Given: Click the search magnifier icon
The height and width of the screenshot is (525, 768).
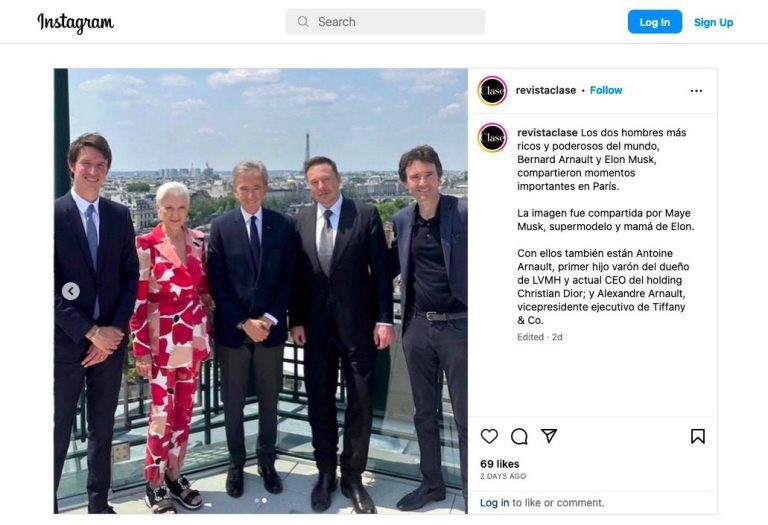Looking at the screenshot, I should (x=303, y=22).
